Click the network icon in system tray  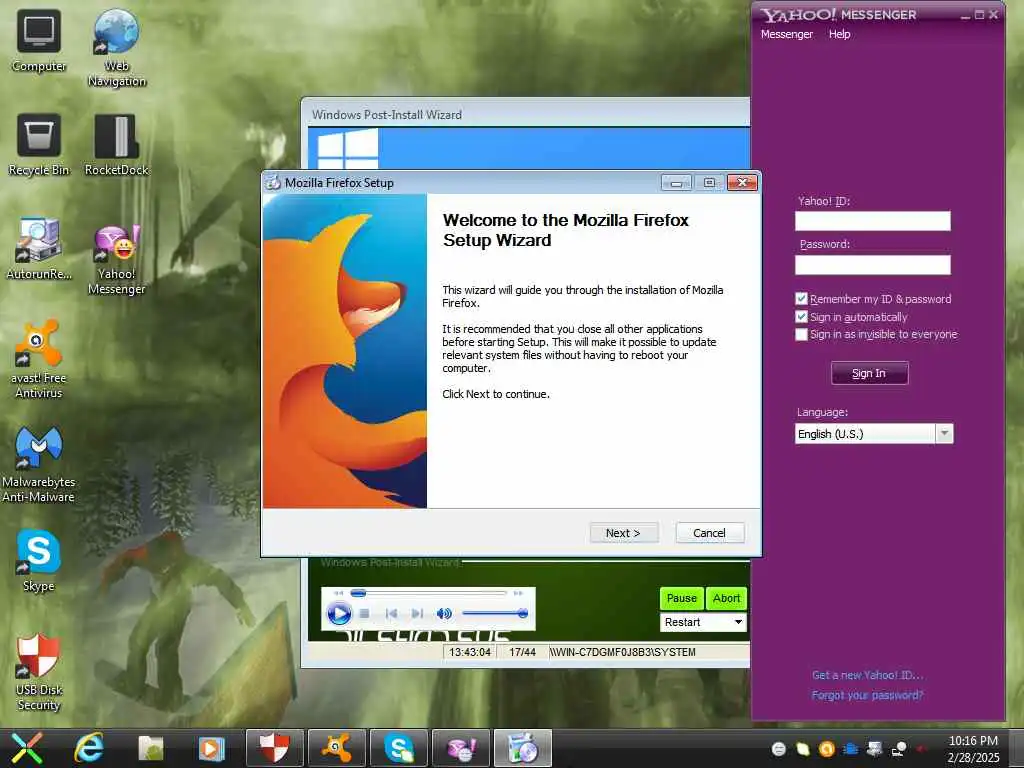click(899, 749)
